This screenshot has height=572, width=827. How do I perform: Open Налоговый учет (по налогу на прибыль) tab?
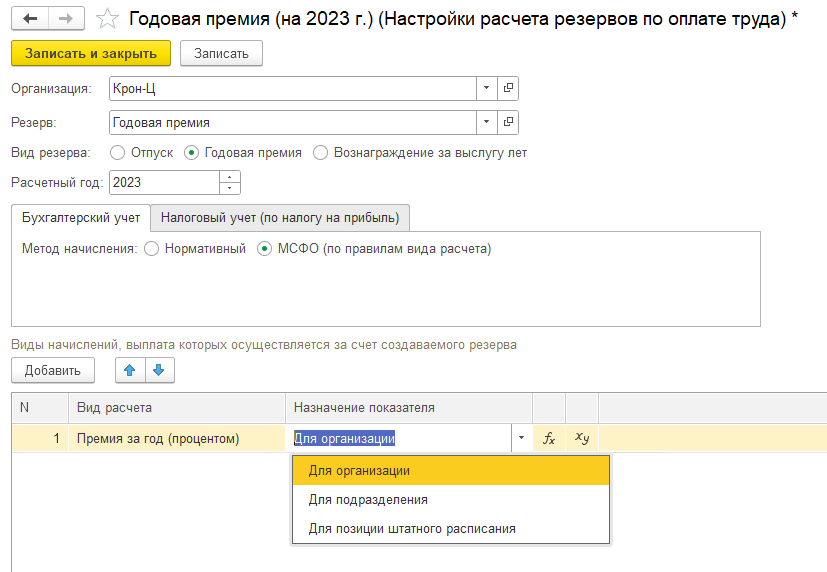point(280,218)
